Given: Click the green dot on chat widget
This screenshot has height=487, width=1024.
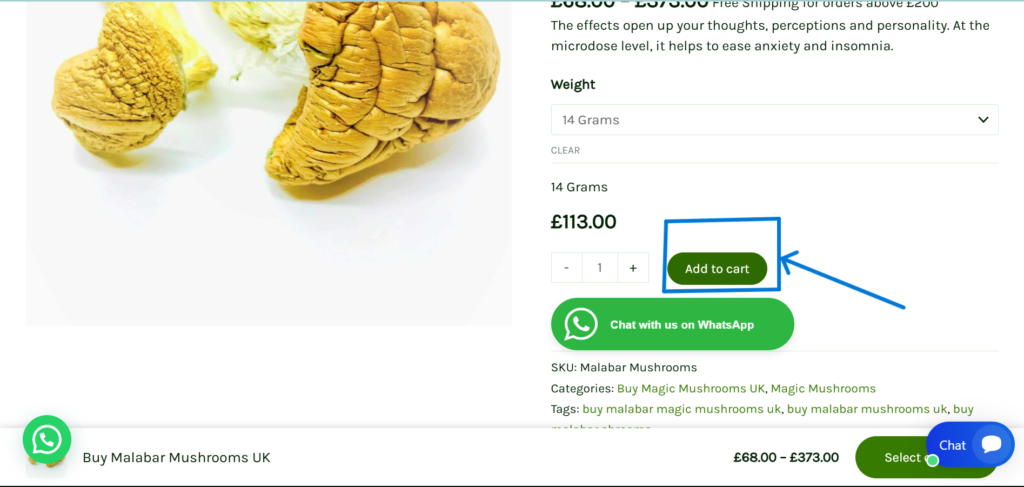Looking at the screenshot, I should tap(933, 461).
